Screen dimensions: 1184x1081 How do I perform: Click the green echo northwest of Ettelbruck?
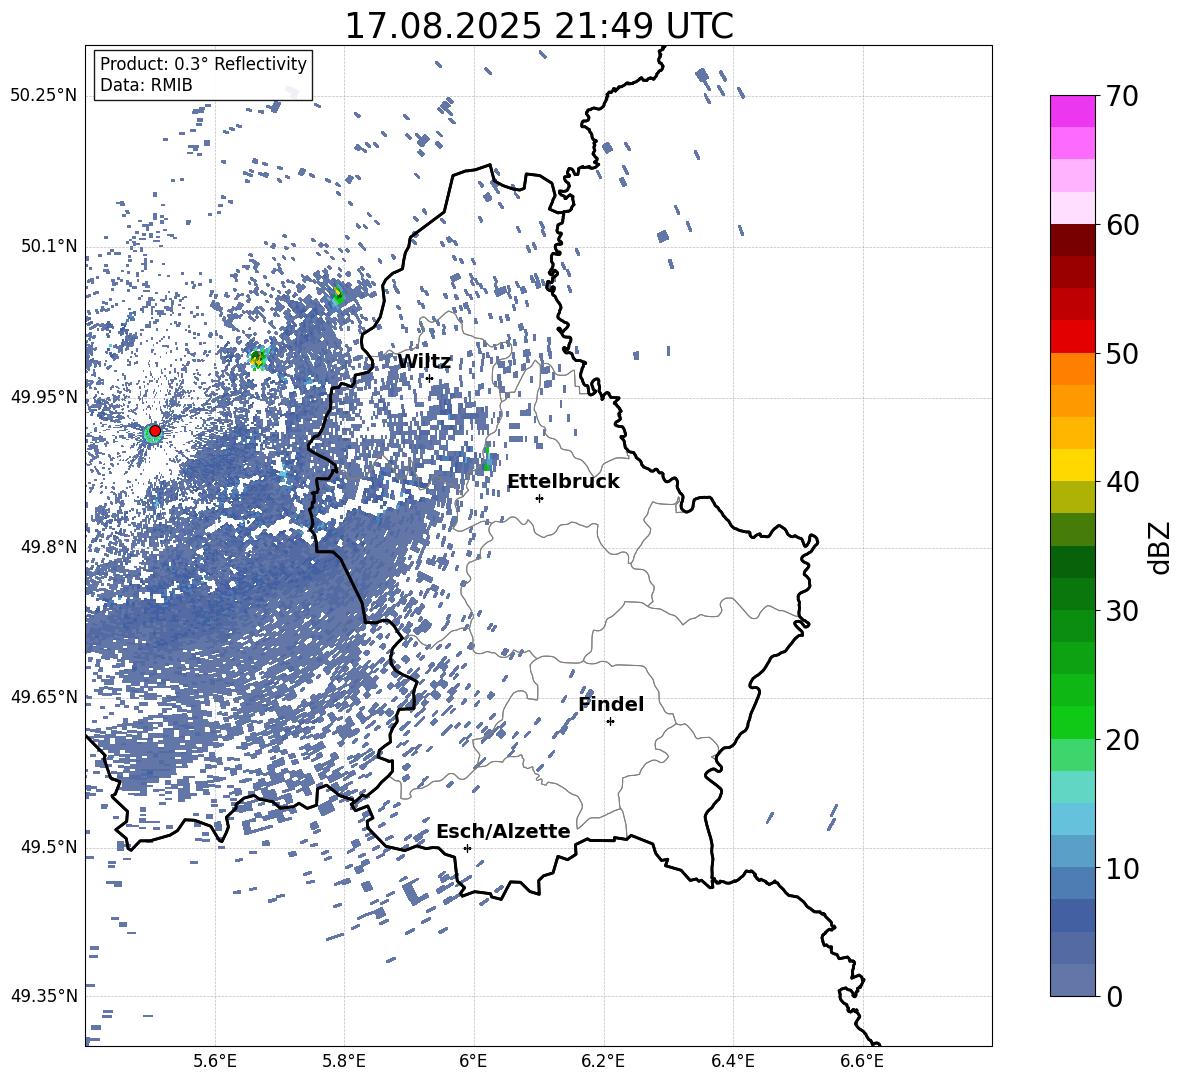(x=487, y=459)
